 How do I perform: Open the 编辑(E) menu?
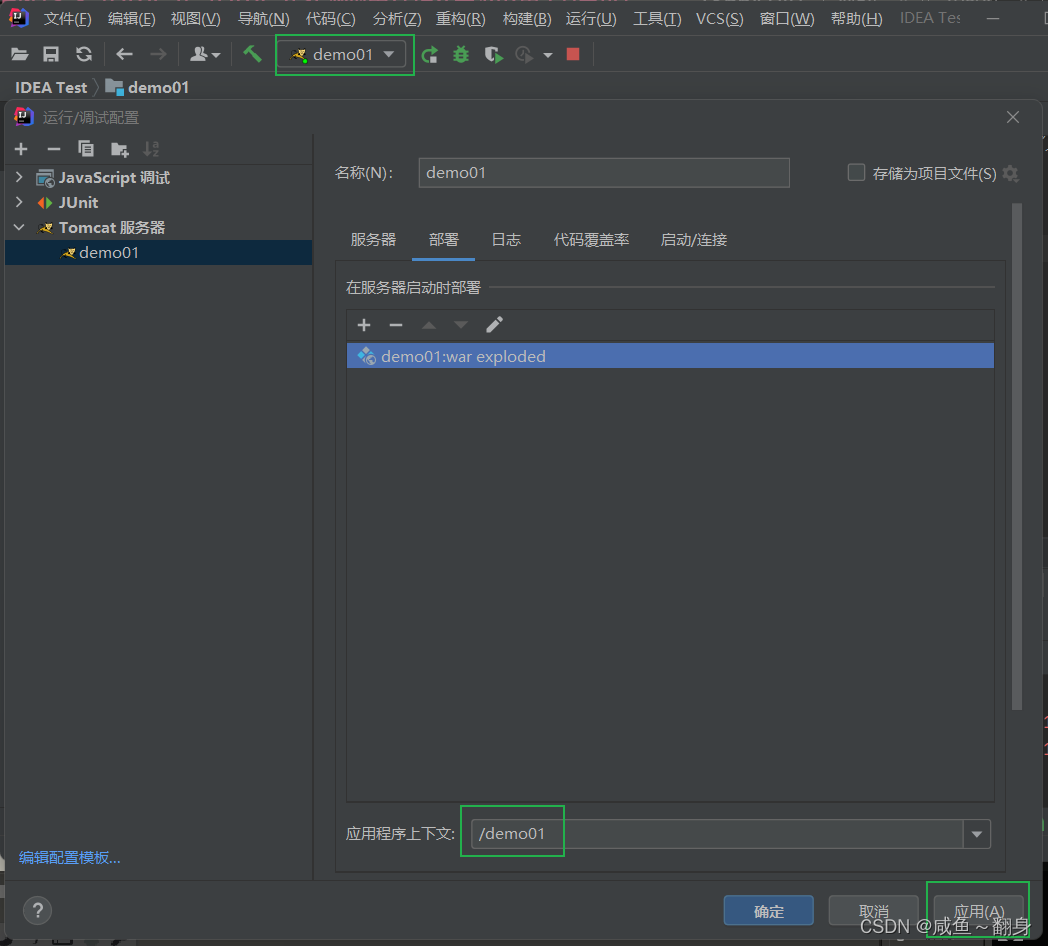point(131,19)
